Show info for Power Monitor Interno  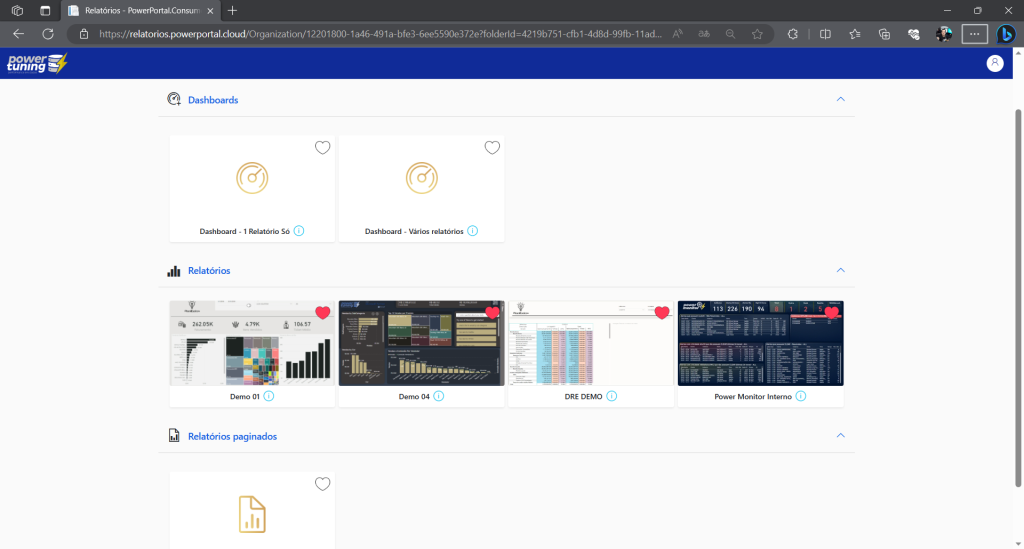click(x=801, y=396)
